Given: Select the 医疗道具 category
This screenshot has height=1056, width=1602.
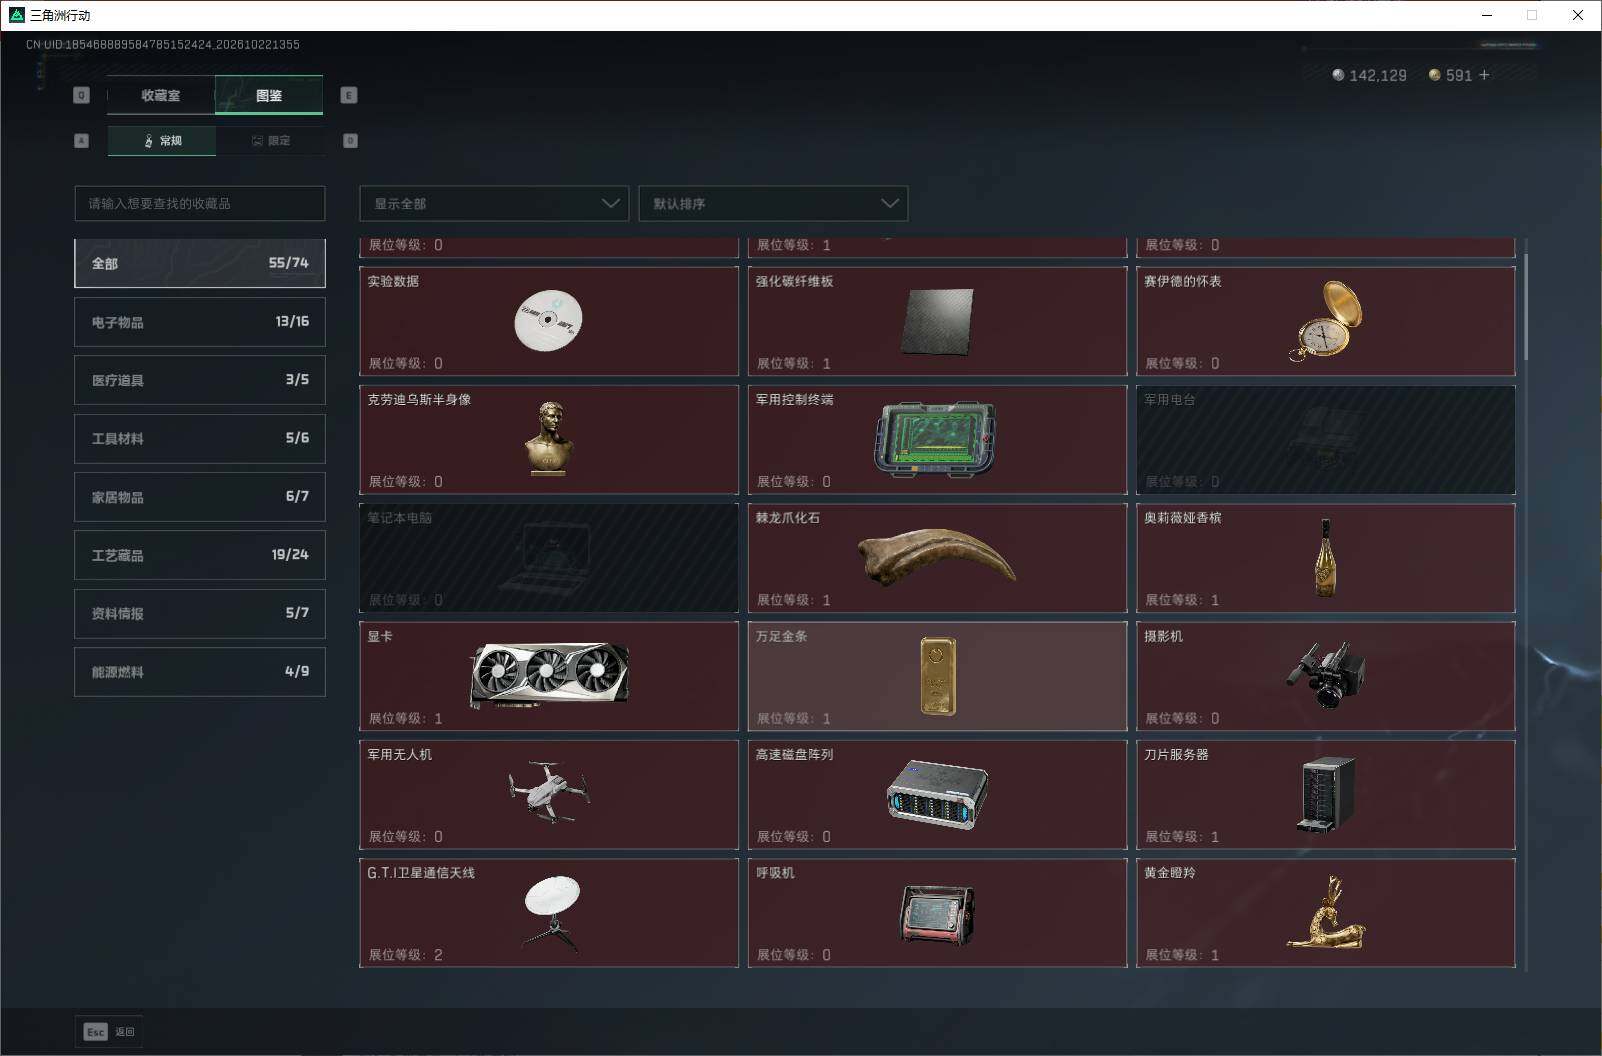Looking at the screenshot, I should pyautogui.click(x=200, y=380).
